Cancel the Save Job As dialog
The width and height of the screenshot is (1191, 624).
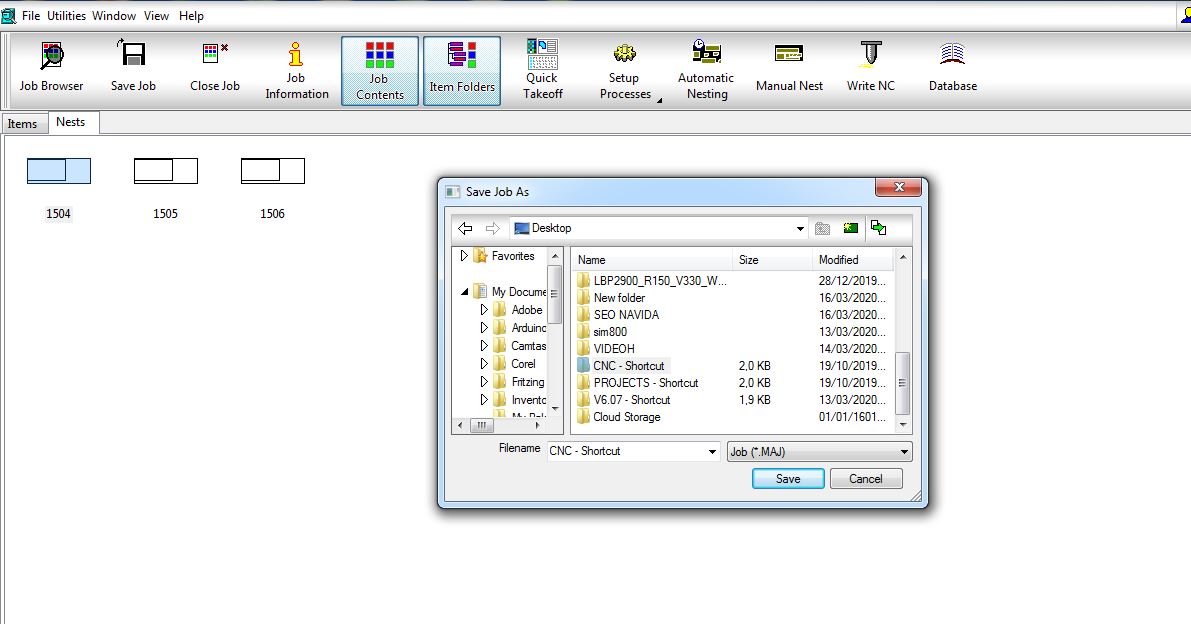866,479
